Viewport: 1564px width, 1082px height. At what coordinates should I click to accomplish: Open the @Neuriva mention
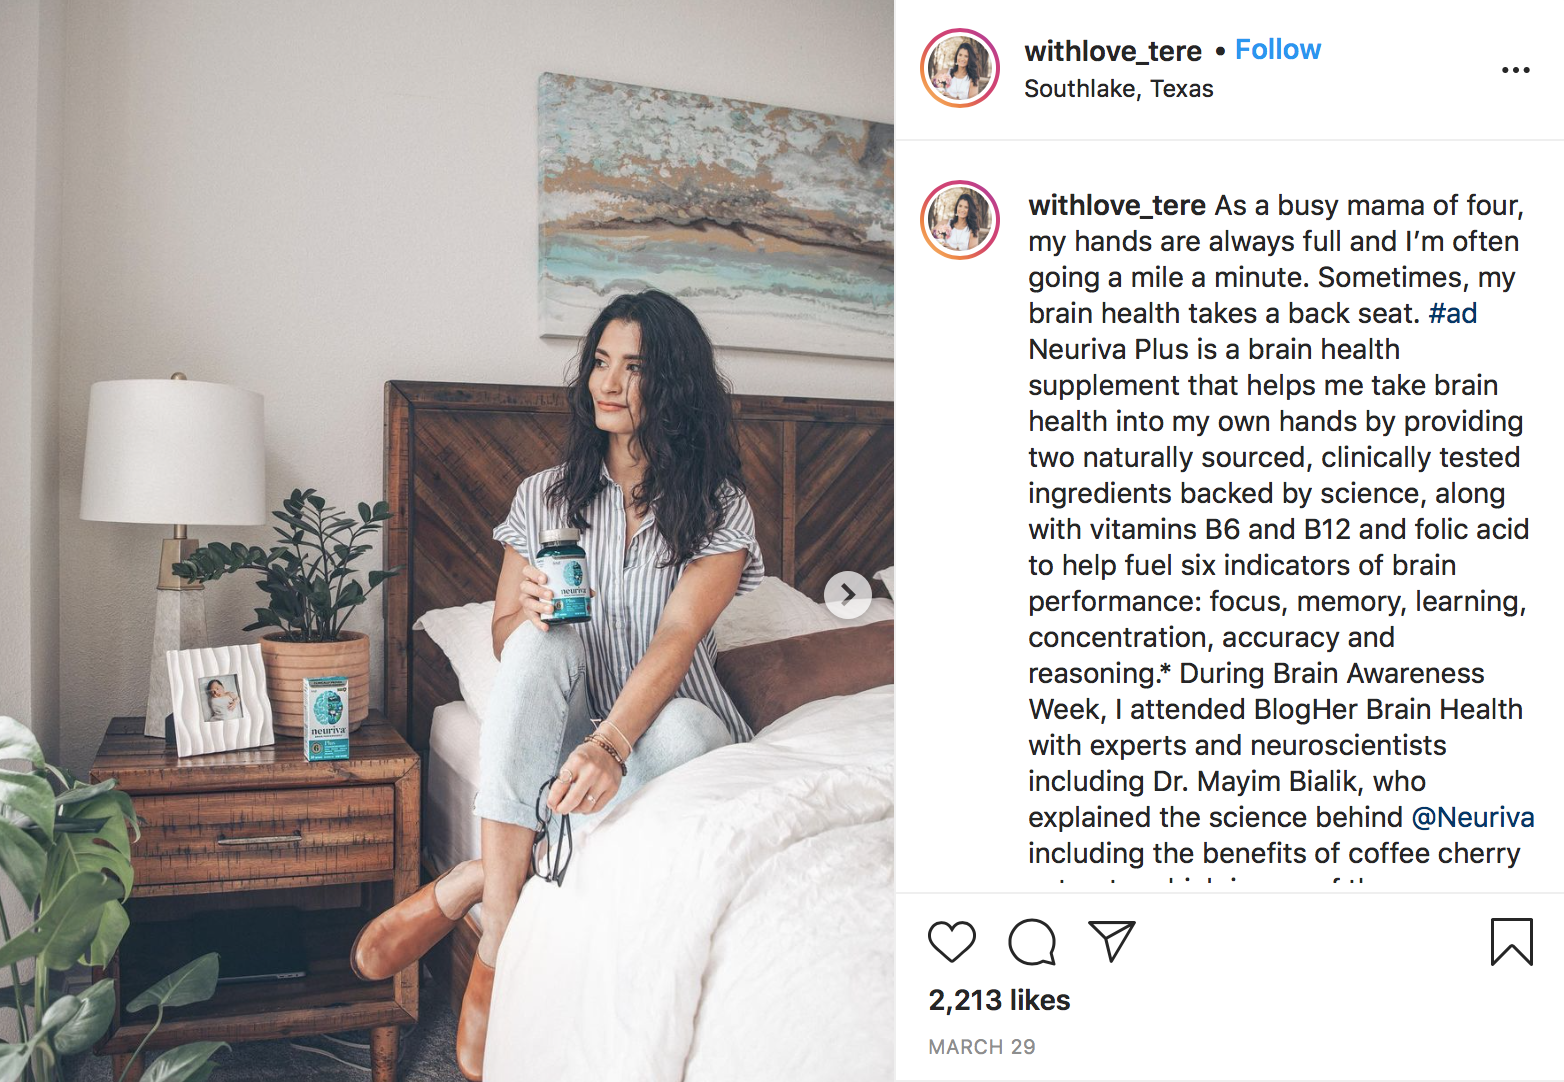tap(1472, 817)
